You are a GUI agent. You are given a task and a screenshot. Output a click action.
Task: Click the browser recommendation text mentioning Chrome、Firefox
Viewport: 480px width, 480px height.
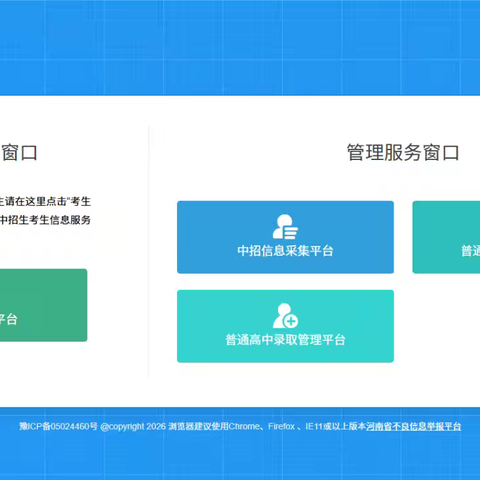[x=267, y=426]
